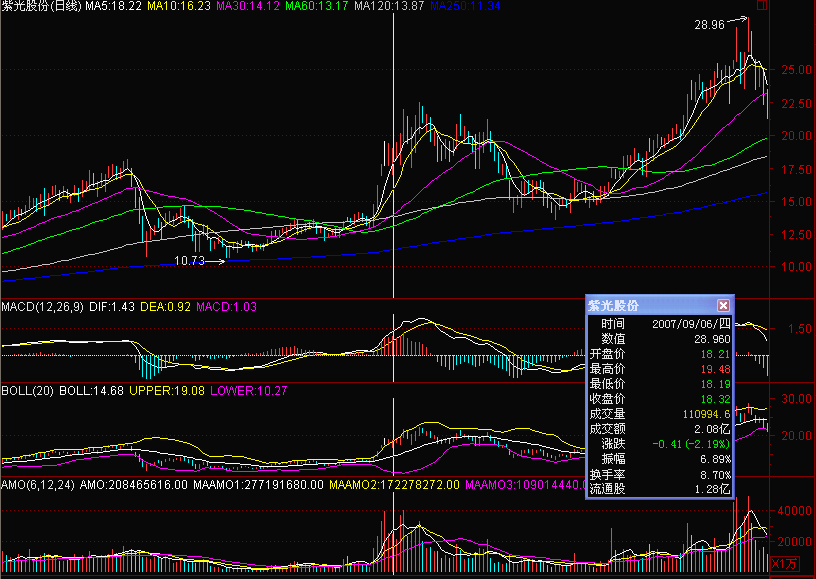Click the AMO(6,12,24) indicator title
Image resolution: width=816 pixels, height=579 pixels.
38,484
